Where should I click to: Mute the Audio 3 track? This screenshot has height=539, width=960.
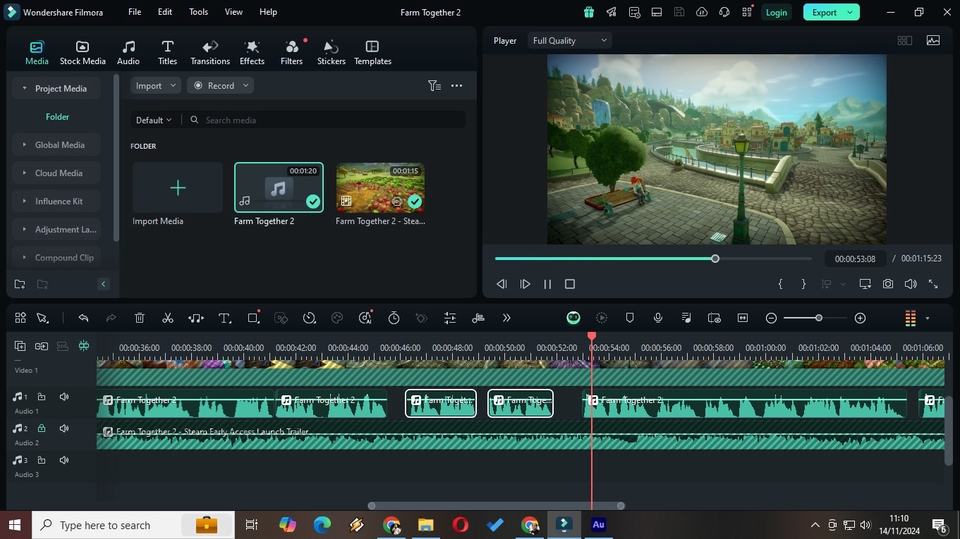[x=64, y=460]
